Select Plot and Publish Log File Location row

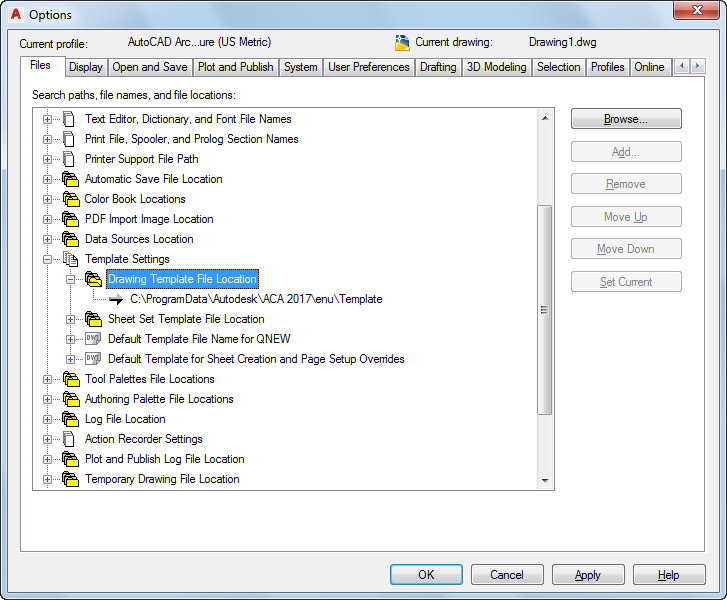pyautogui.click(x=165, y=459)
